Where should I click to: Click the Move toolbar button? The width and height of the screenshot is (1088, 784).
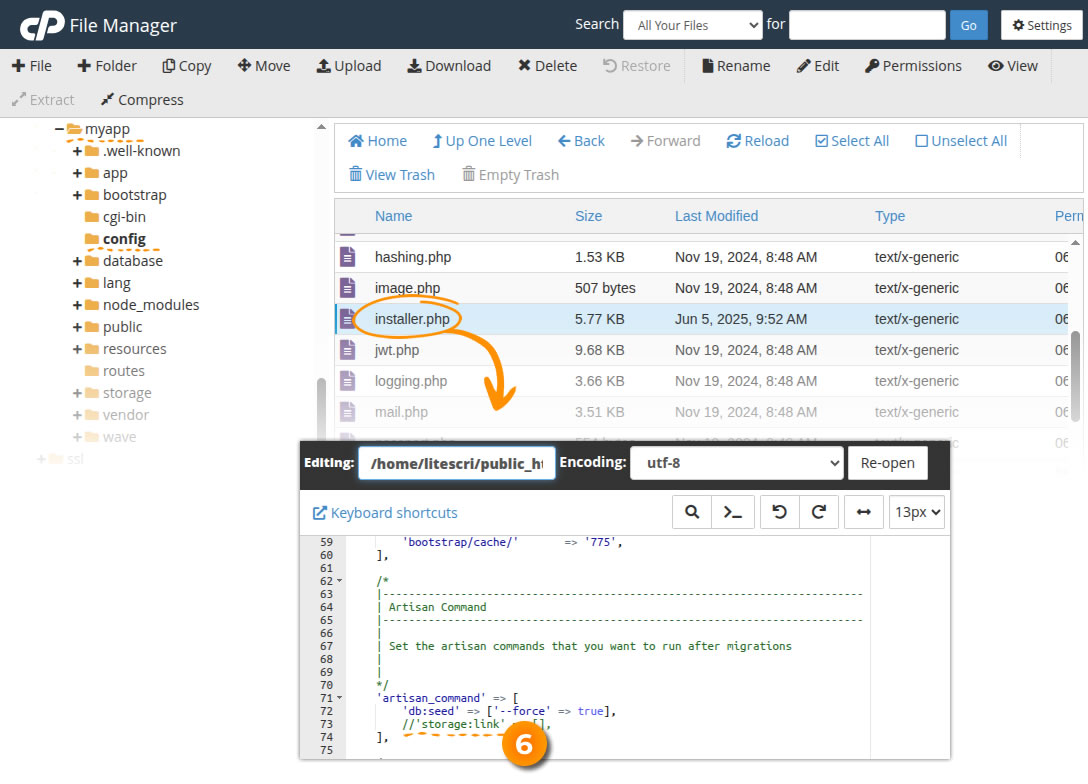[264, 66]
